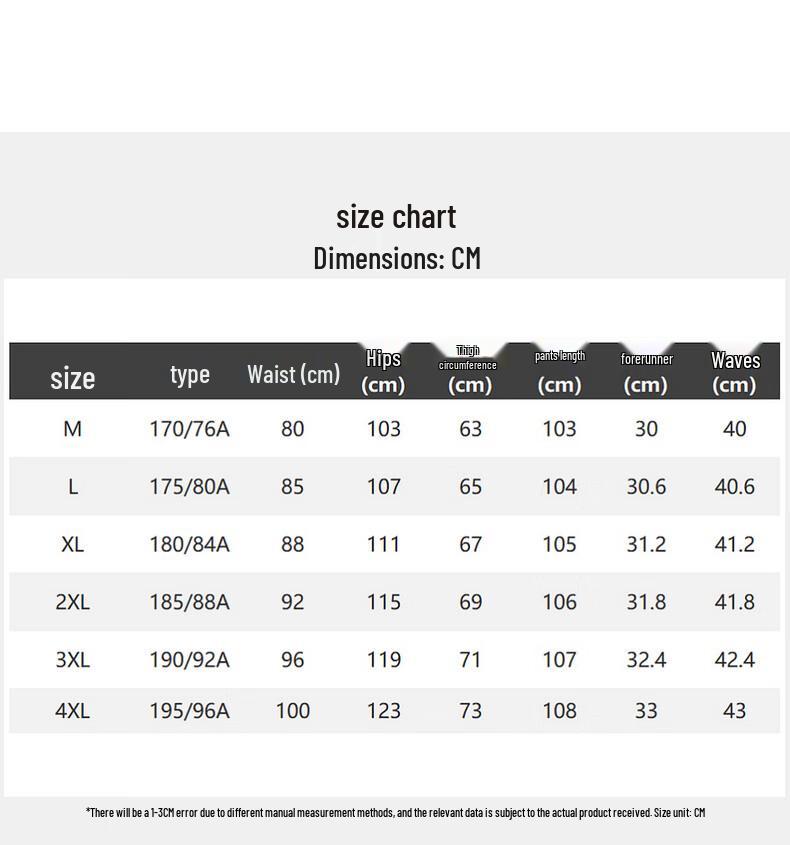Click the XL size row label

[x=73, y=544]
